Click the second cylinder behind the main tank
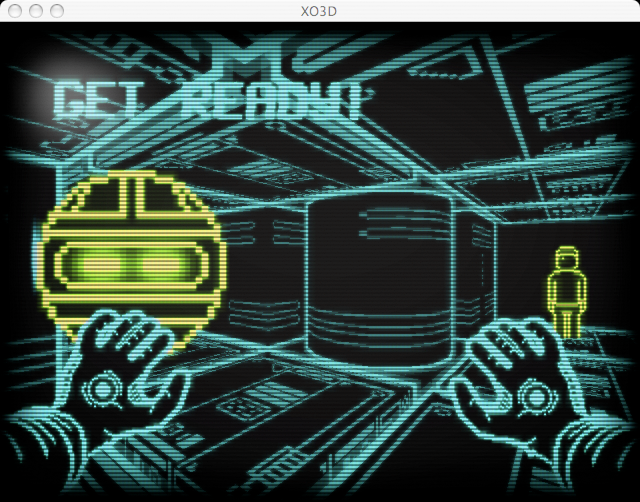640x502 pixels. click(x=475, y=270)
